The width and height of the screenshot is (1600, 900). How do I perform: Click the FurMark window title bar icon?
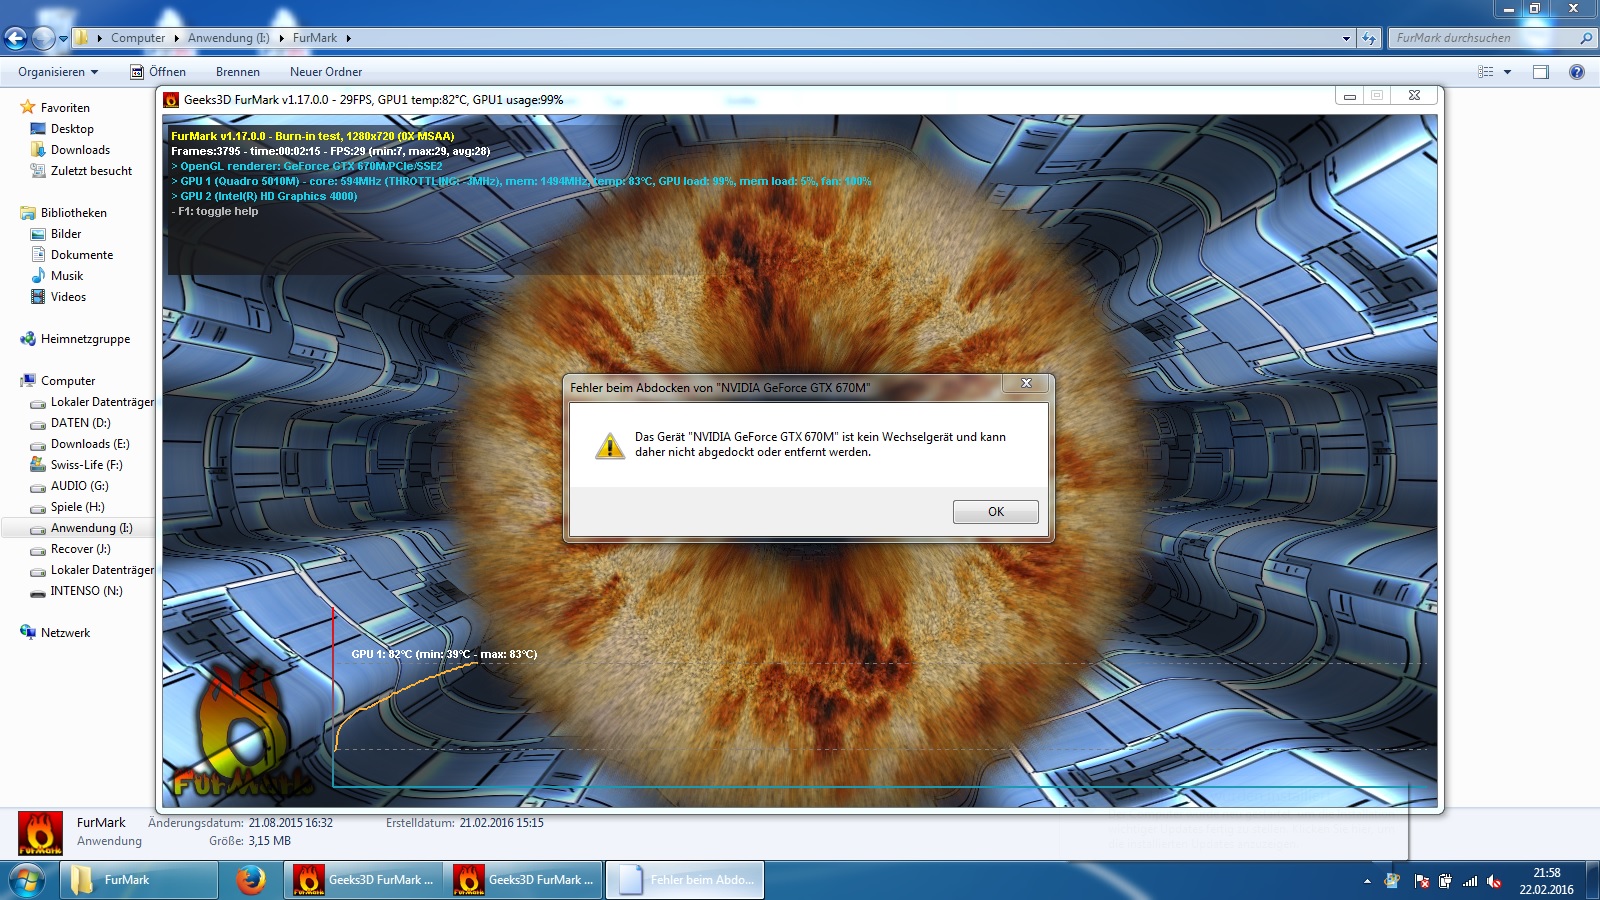pyautogui.click(x=171, y=100)
